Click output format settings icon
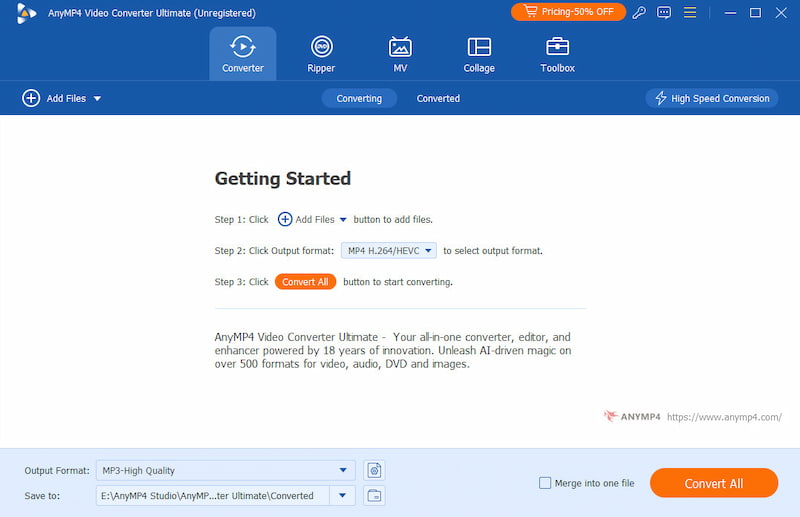800x517 pixels. pyautogui.click(x=375, y=470)
